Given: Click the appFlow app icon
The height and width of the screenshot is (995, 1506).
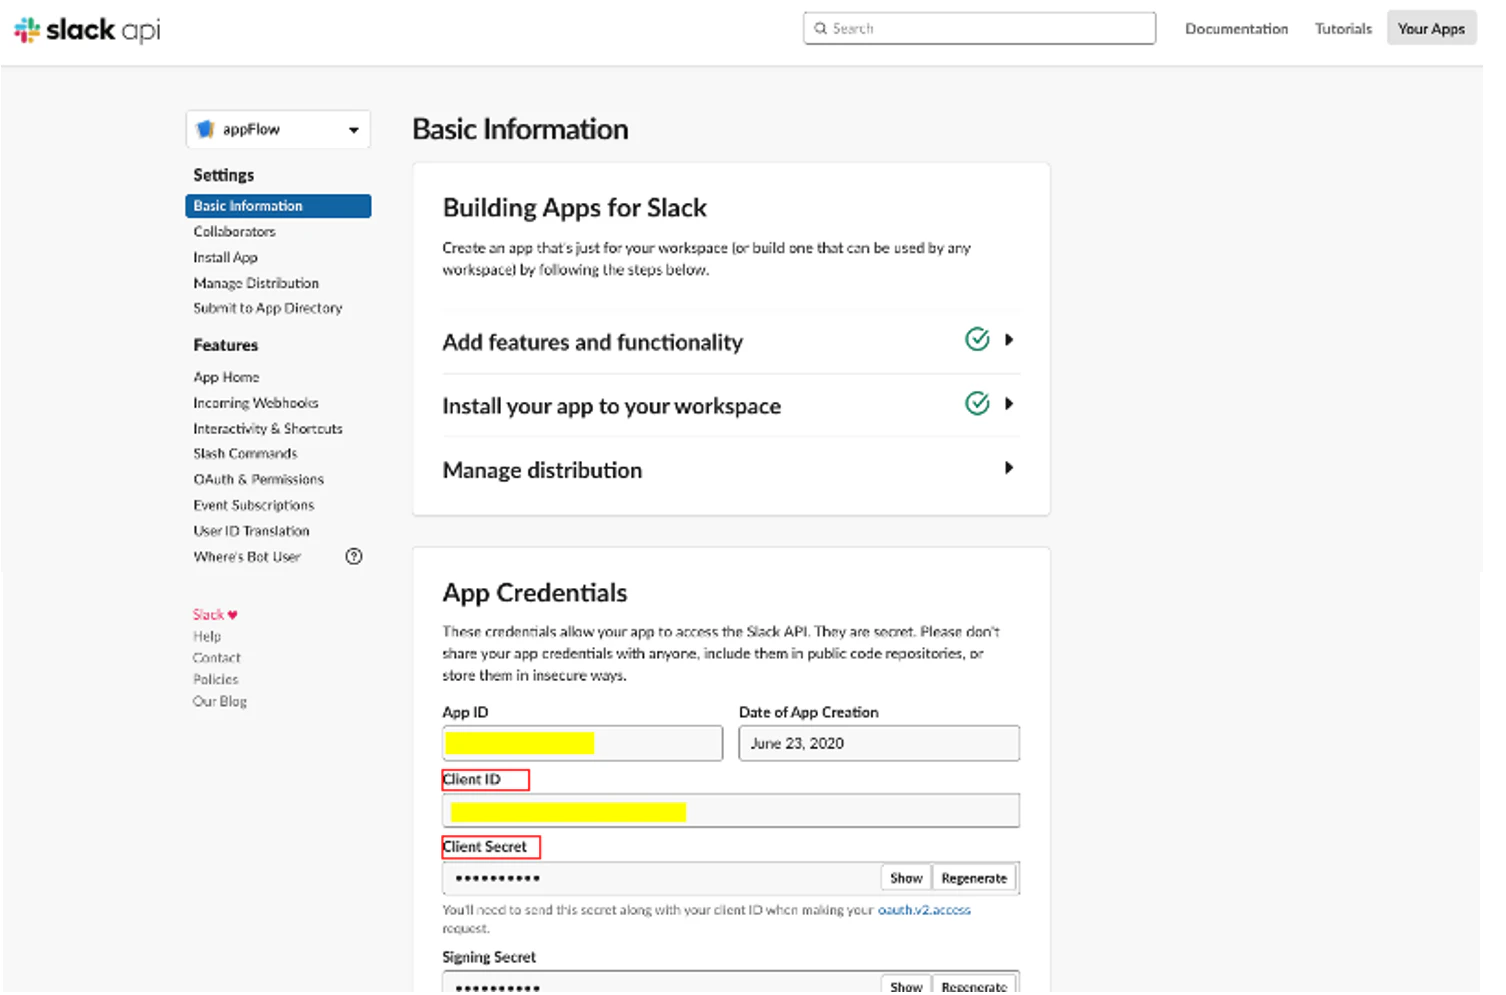Looking at the screenshot, I should pyautogui.click(x=206, y=129).
